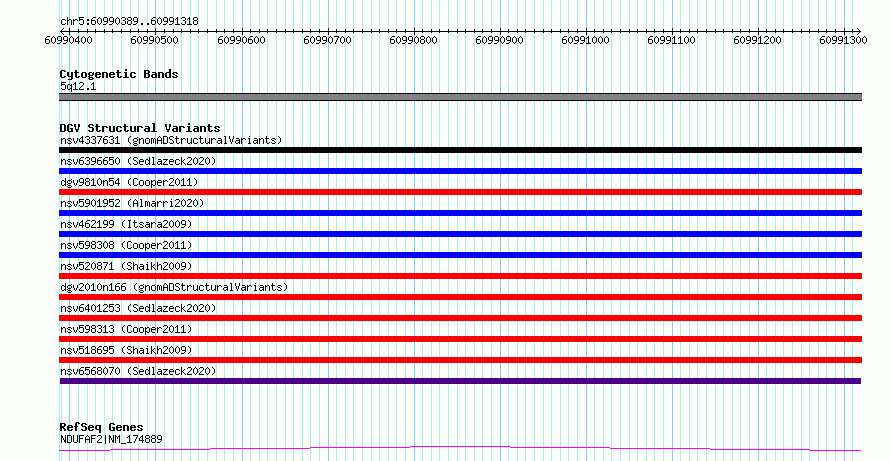Click ruler position 60991300
The height and width of the screenshot is (461, 890).
coord(843,40)
